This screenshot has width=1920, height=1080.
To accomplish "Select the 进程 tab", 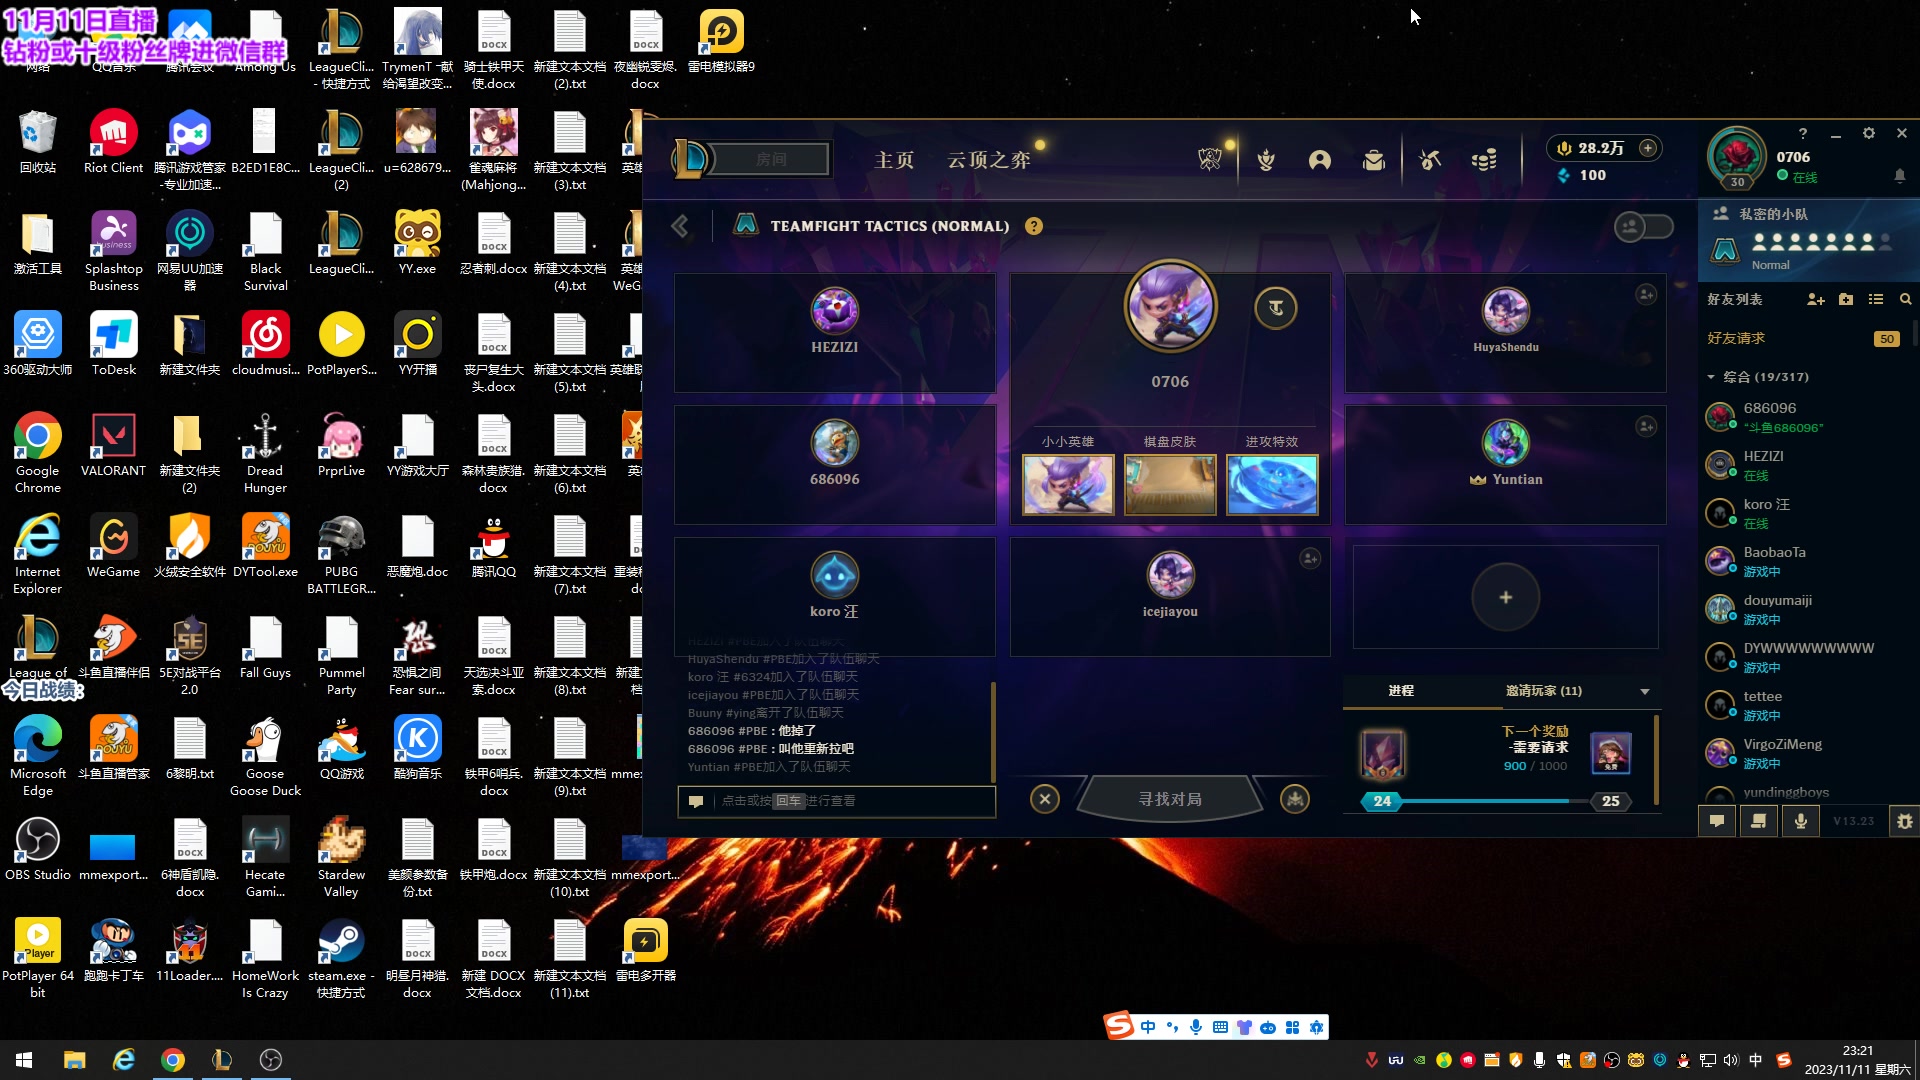I will click(x=1401, y=691).
